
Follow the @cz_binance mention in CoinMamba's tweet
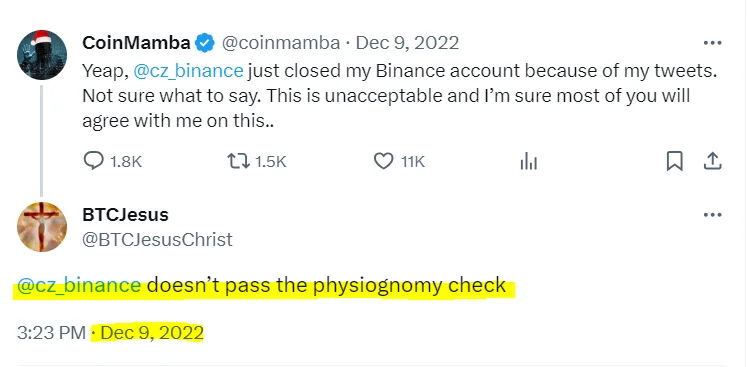coord(189,71)
